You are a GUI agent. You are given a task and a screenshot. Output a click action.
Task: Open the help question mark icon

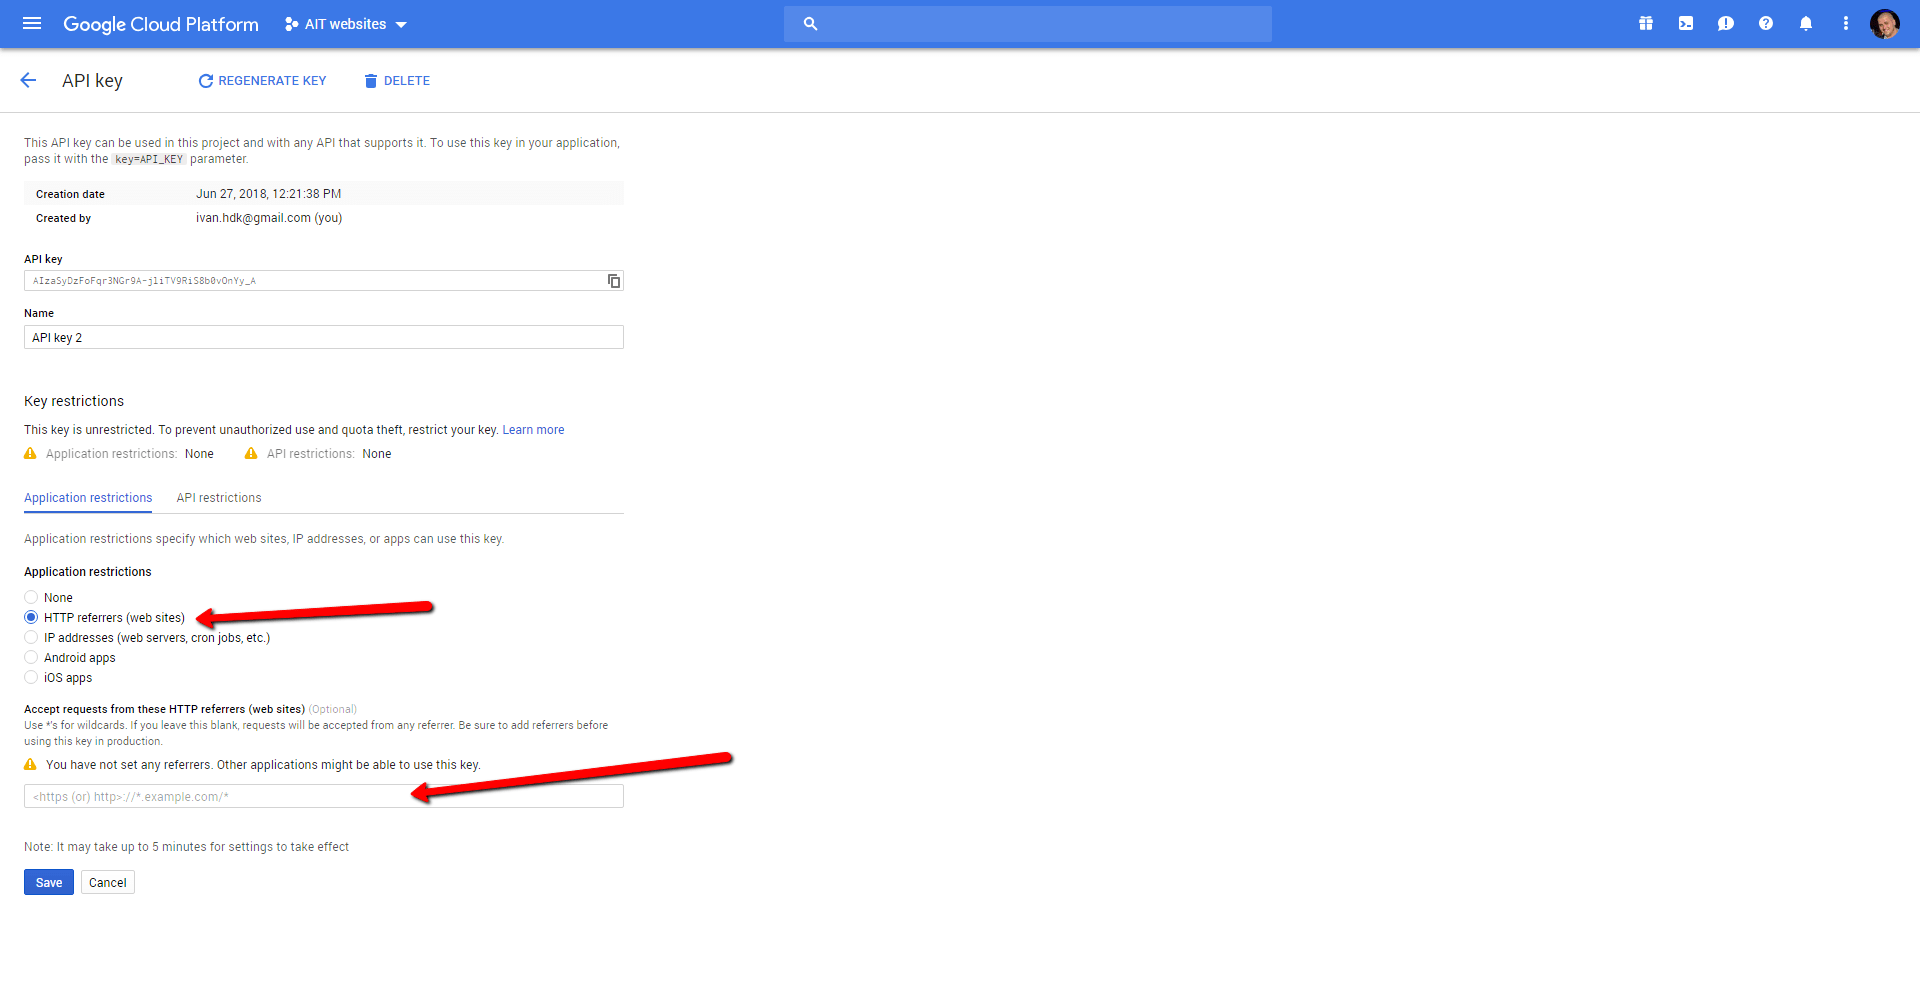pos(1766,24)
